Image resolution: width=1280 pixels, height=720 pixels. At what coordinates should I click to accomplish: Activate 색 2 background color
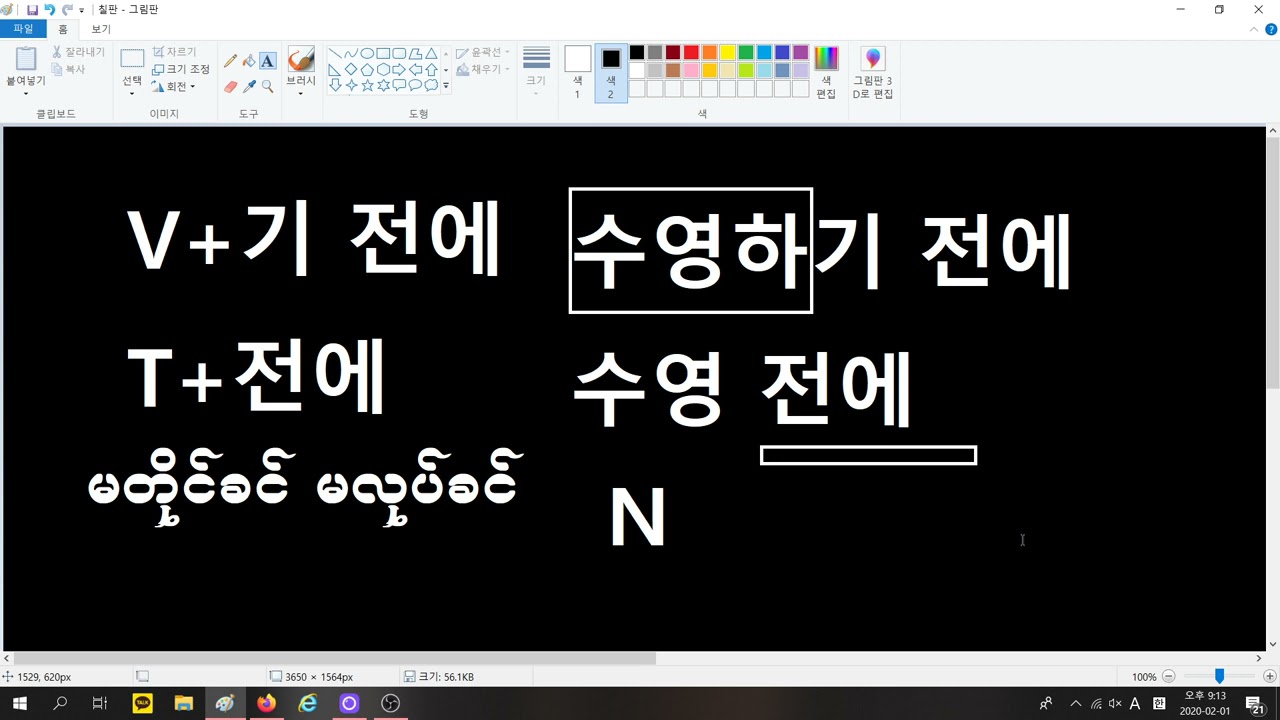(x=611, y=72)
